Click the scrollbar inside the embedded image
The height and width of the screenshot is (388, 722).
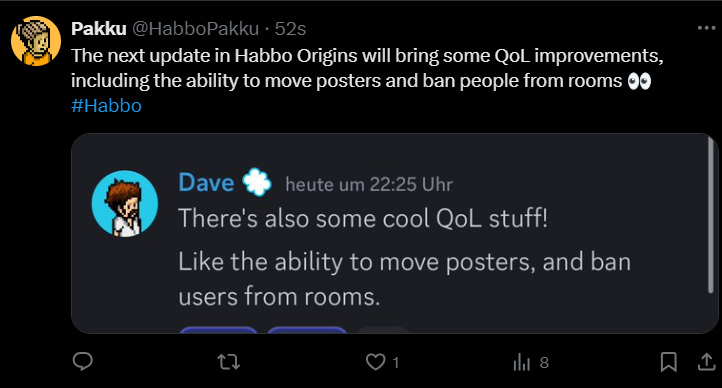pos(710,216)
